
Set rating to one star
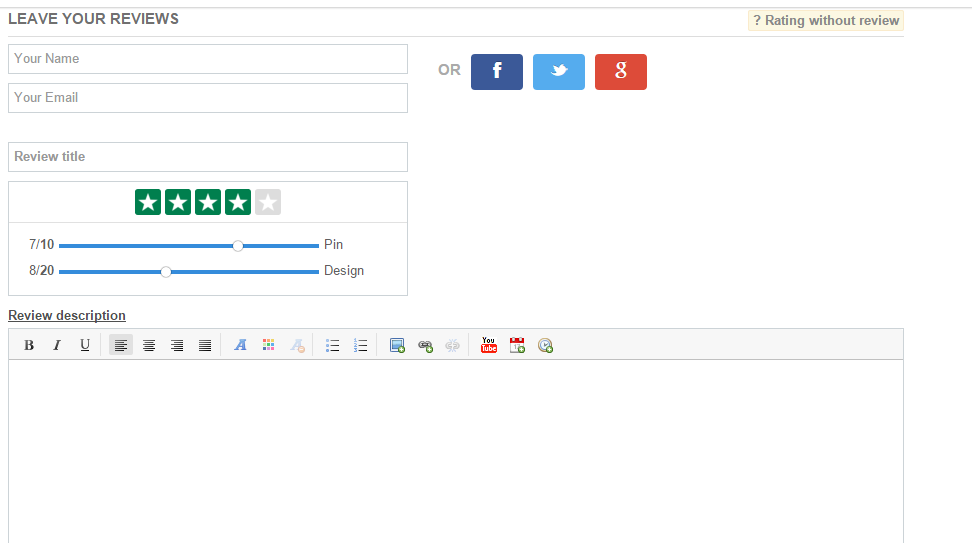point(148,202)
